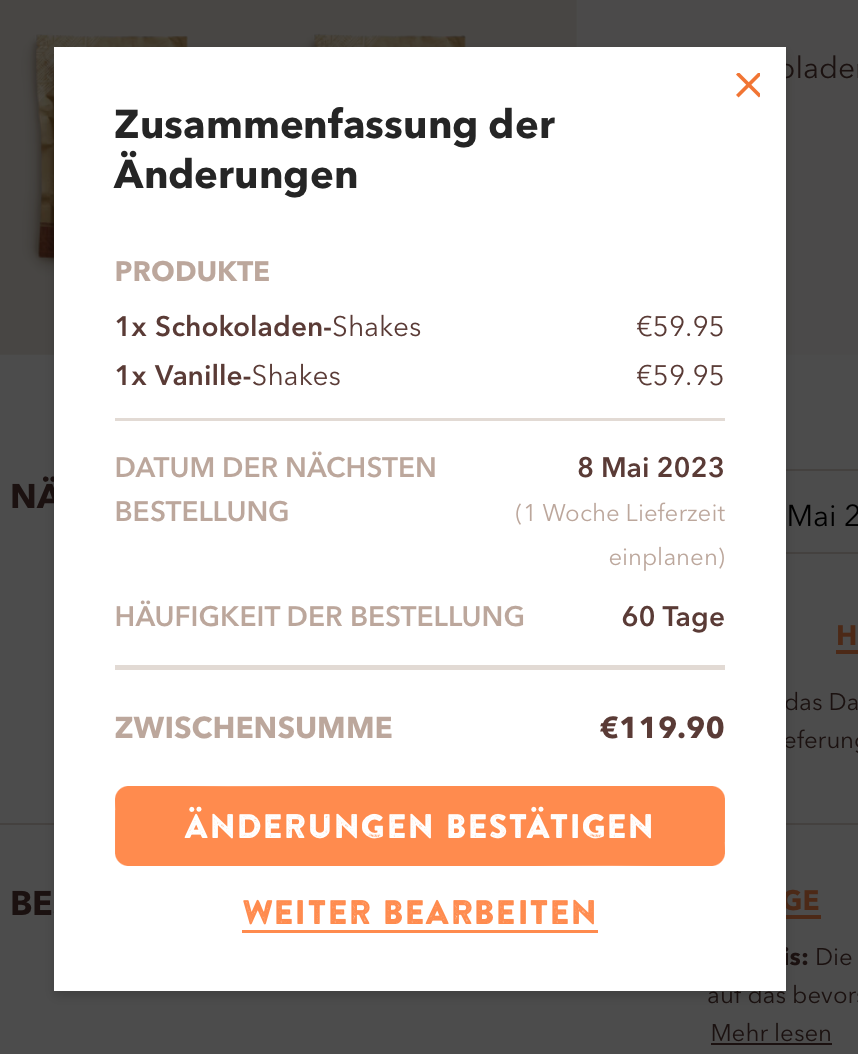Viewport: 858px width, 1054px height.
Task: Click the 60 Tage order frequency value
Action: [672, 617]
